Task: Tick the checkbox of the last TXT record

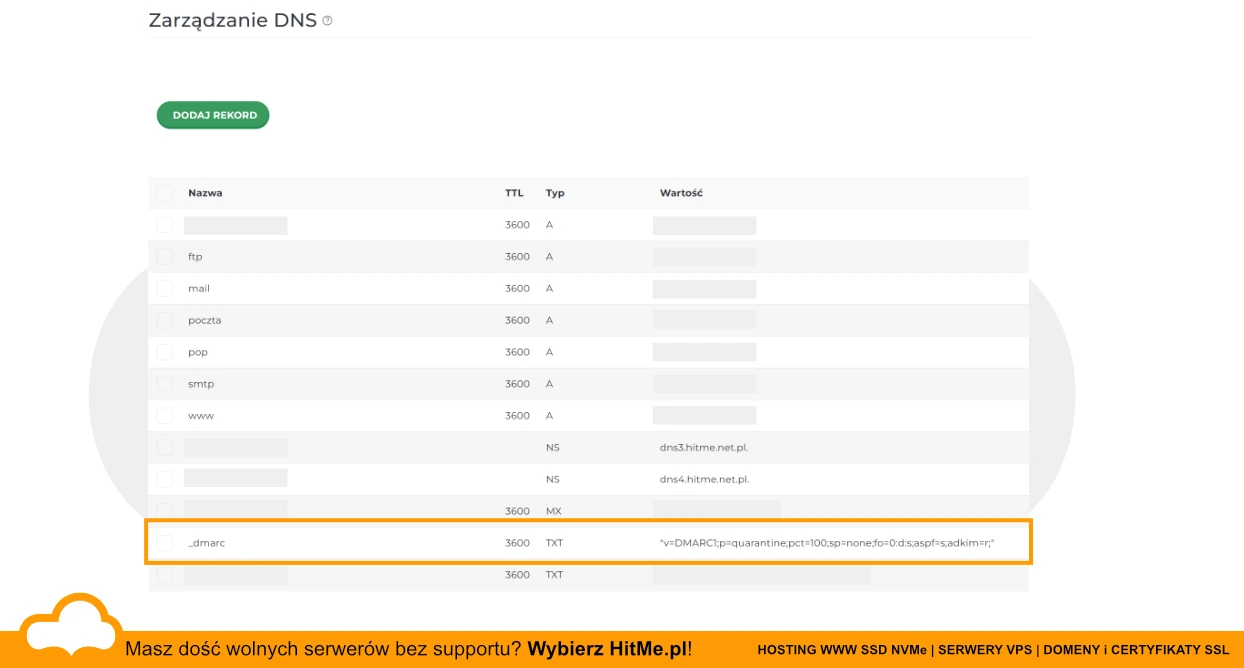Action: coord(164,574)
